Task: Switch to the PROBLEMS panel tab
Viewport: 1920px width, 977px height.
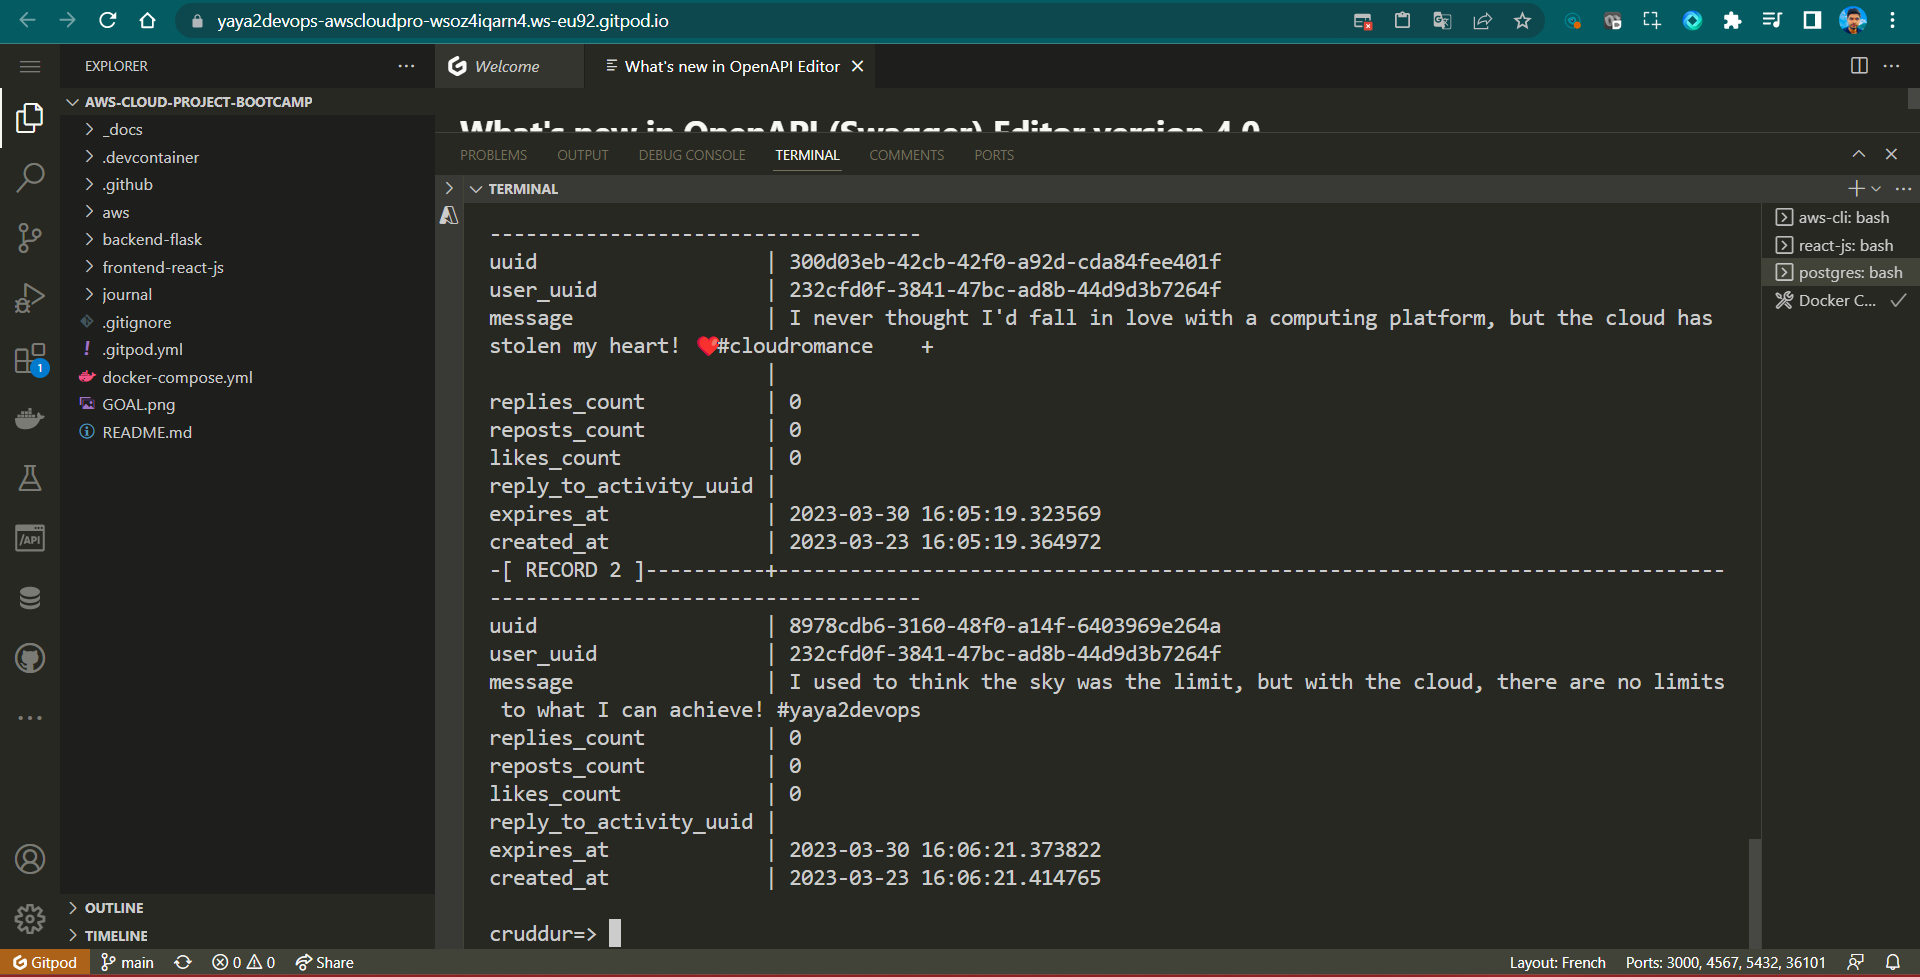Action: point(493,155)
